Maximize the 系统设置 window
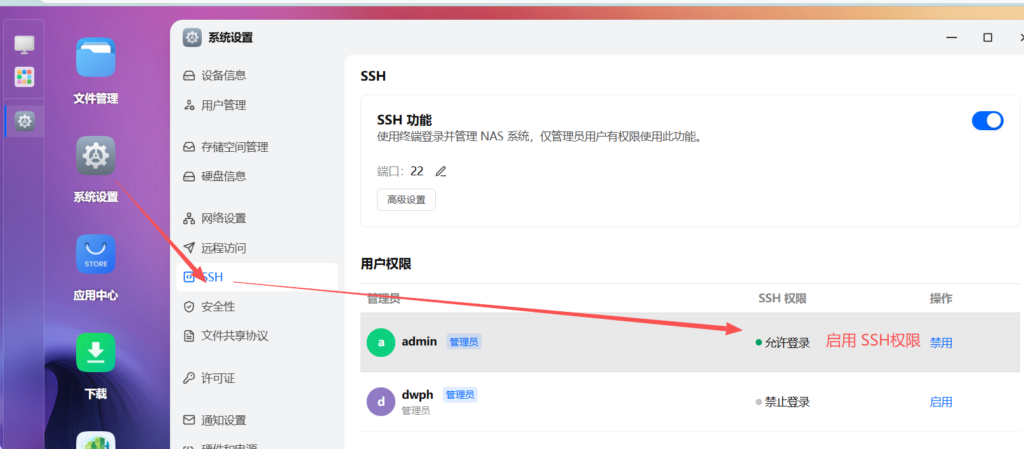The width and height of the screenshot is (1024, 449). 987,38
